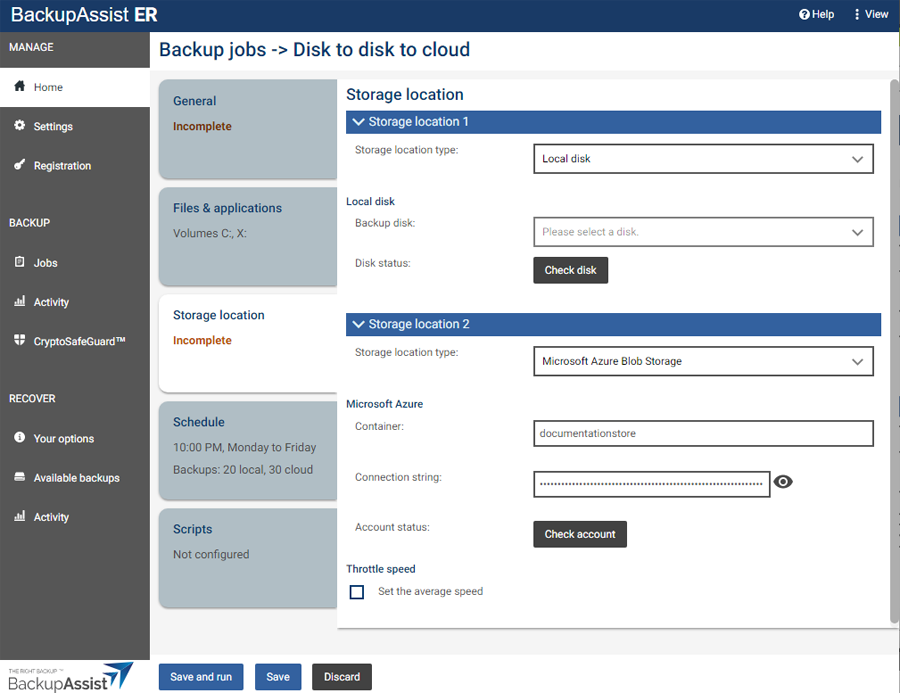
Task: Click the View three-dot menu icon
Action: tap(857, 14)
